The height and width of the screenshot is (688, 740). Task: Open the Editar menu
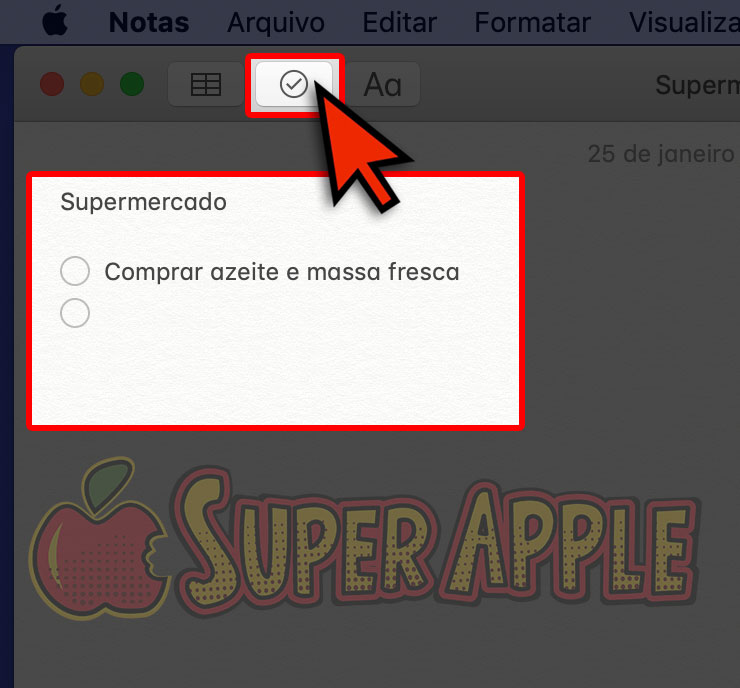pos(399,22)
